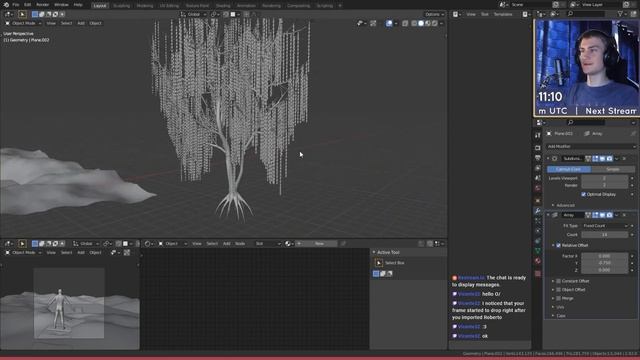
Task: Switch main viewport to solid shading
Action: 421,23
